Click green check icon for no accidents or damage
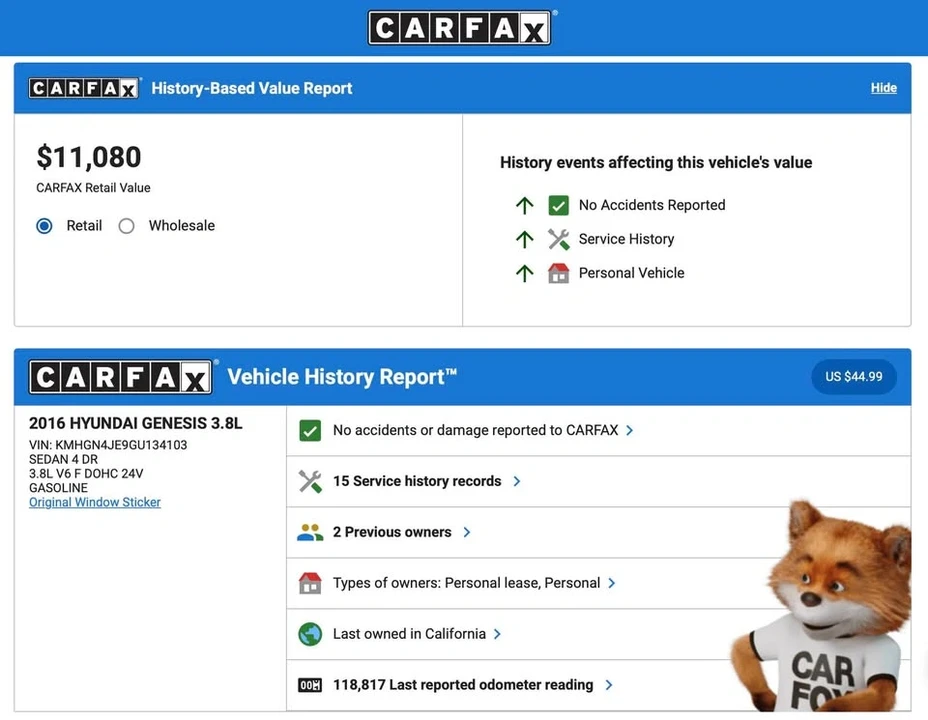The height and width of the screenshot is (720, 928). coord(310,431)
